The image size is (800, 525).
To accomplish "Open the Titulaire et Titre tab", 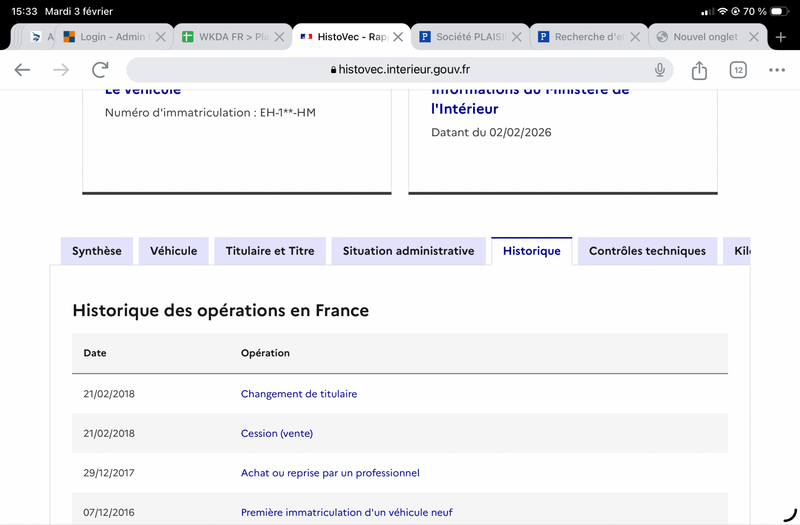I will (270, 251).
